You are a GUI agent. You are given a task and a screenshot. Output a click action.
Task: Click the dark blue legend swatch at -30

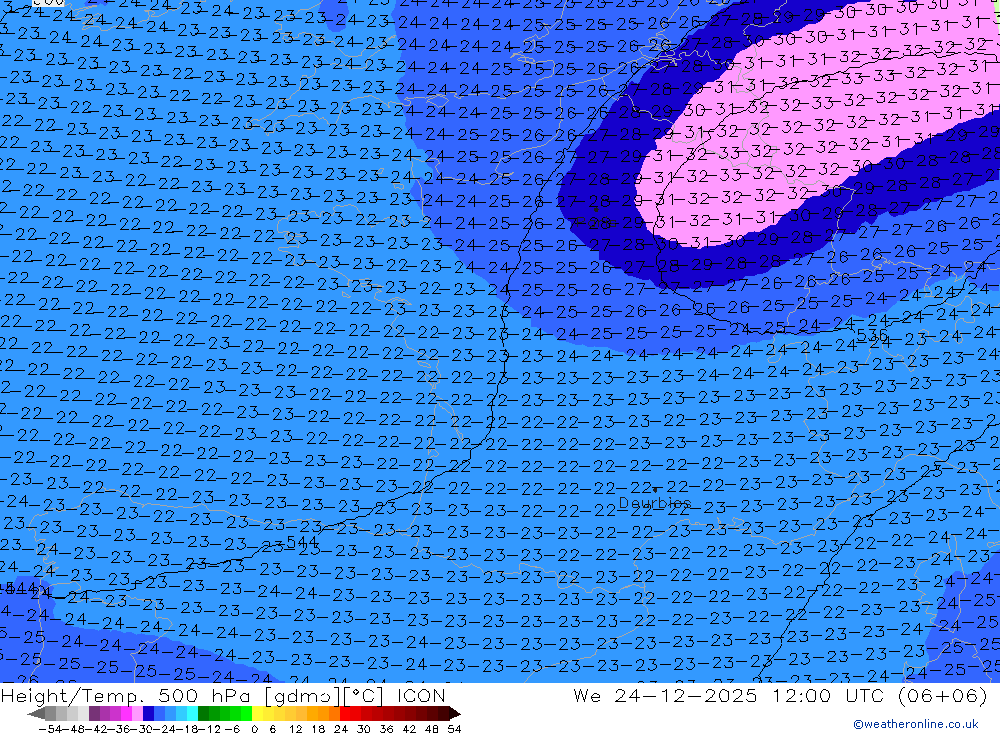(148, 713)
